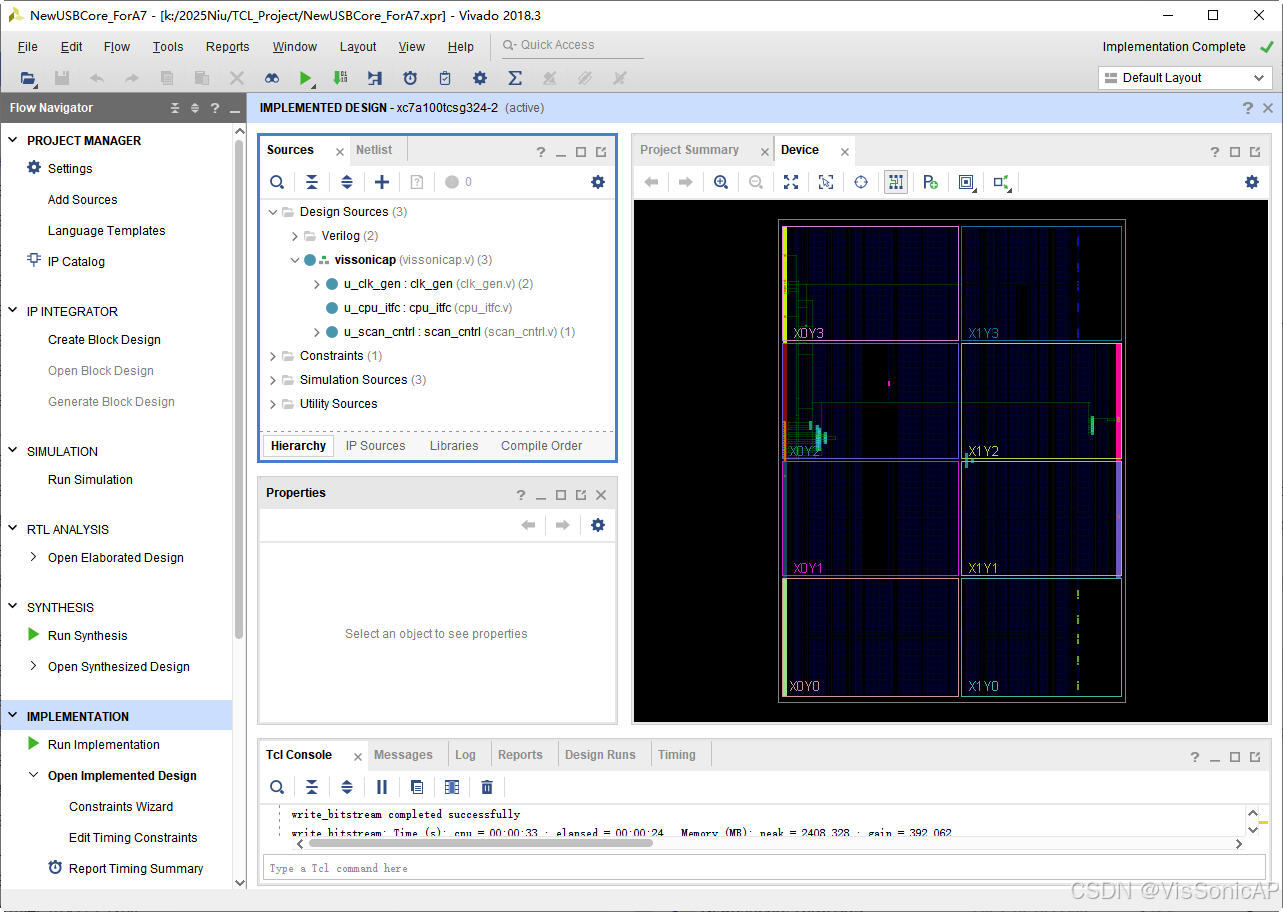Open the Flow menu
1283x912 pixels.
click(117, 46)
